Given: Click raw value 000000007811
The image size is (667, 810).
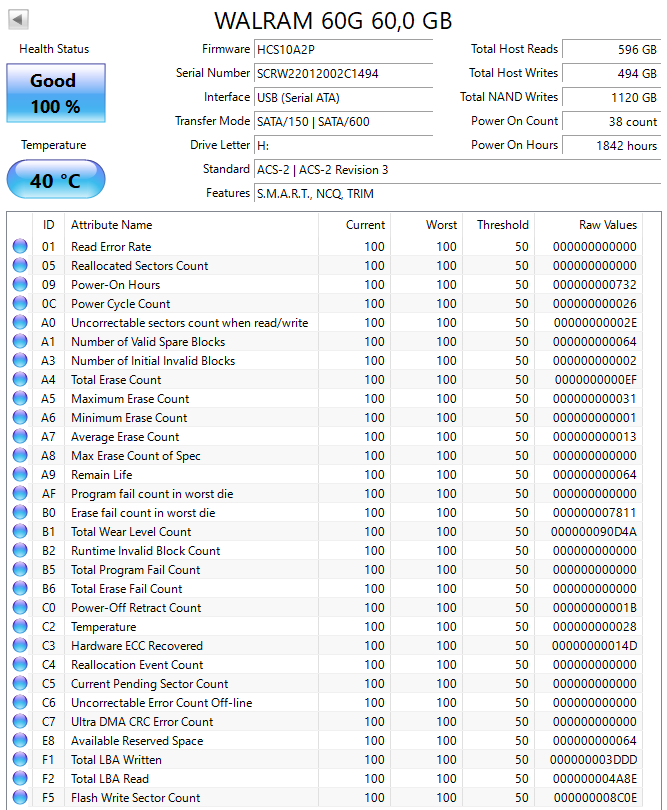Looking at the screenshot, I should point(595,512).
